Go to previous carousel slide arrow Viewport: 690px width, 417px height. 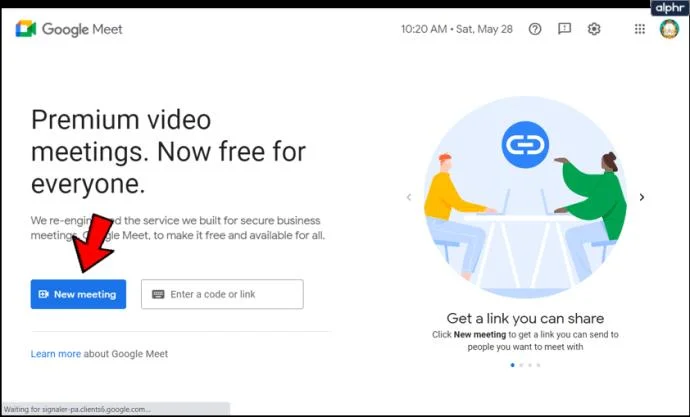409,197
